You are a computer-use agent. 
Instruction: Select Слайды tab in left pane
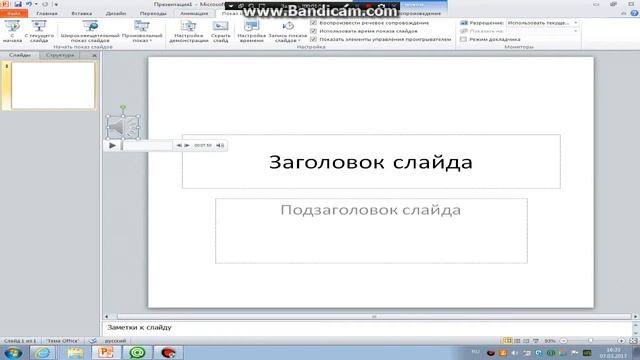20,55
